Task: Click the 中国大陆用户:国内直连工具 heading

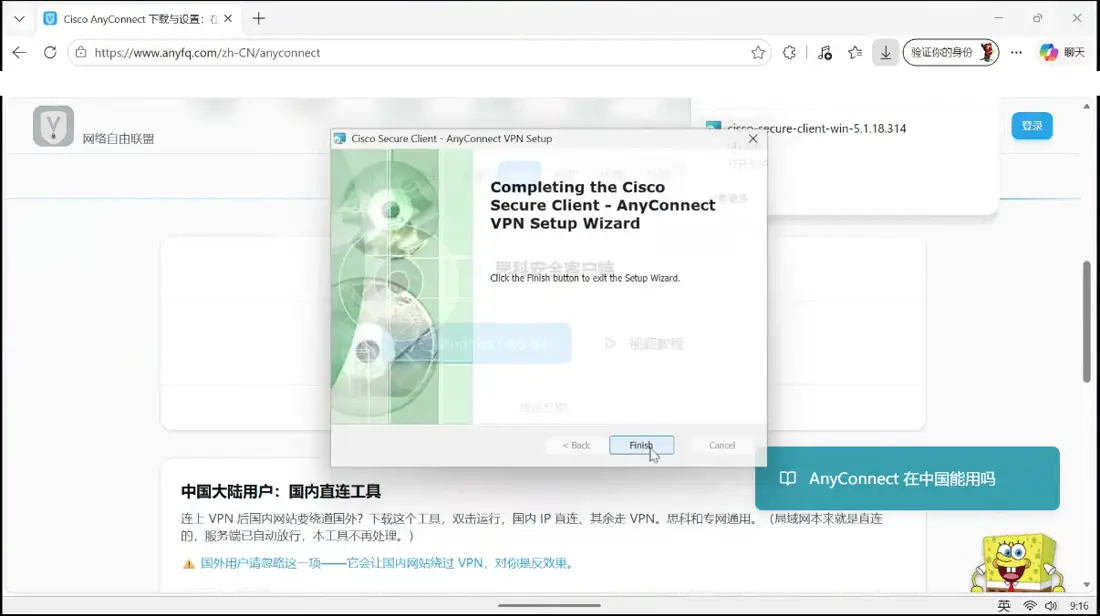Action: pyautogui.click(x=281, y=491)
